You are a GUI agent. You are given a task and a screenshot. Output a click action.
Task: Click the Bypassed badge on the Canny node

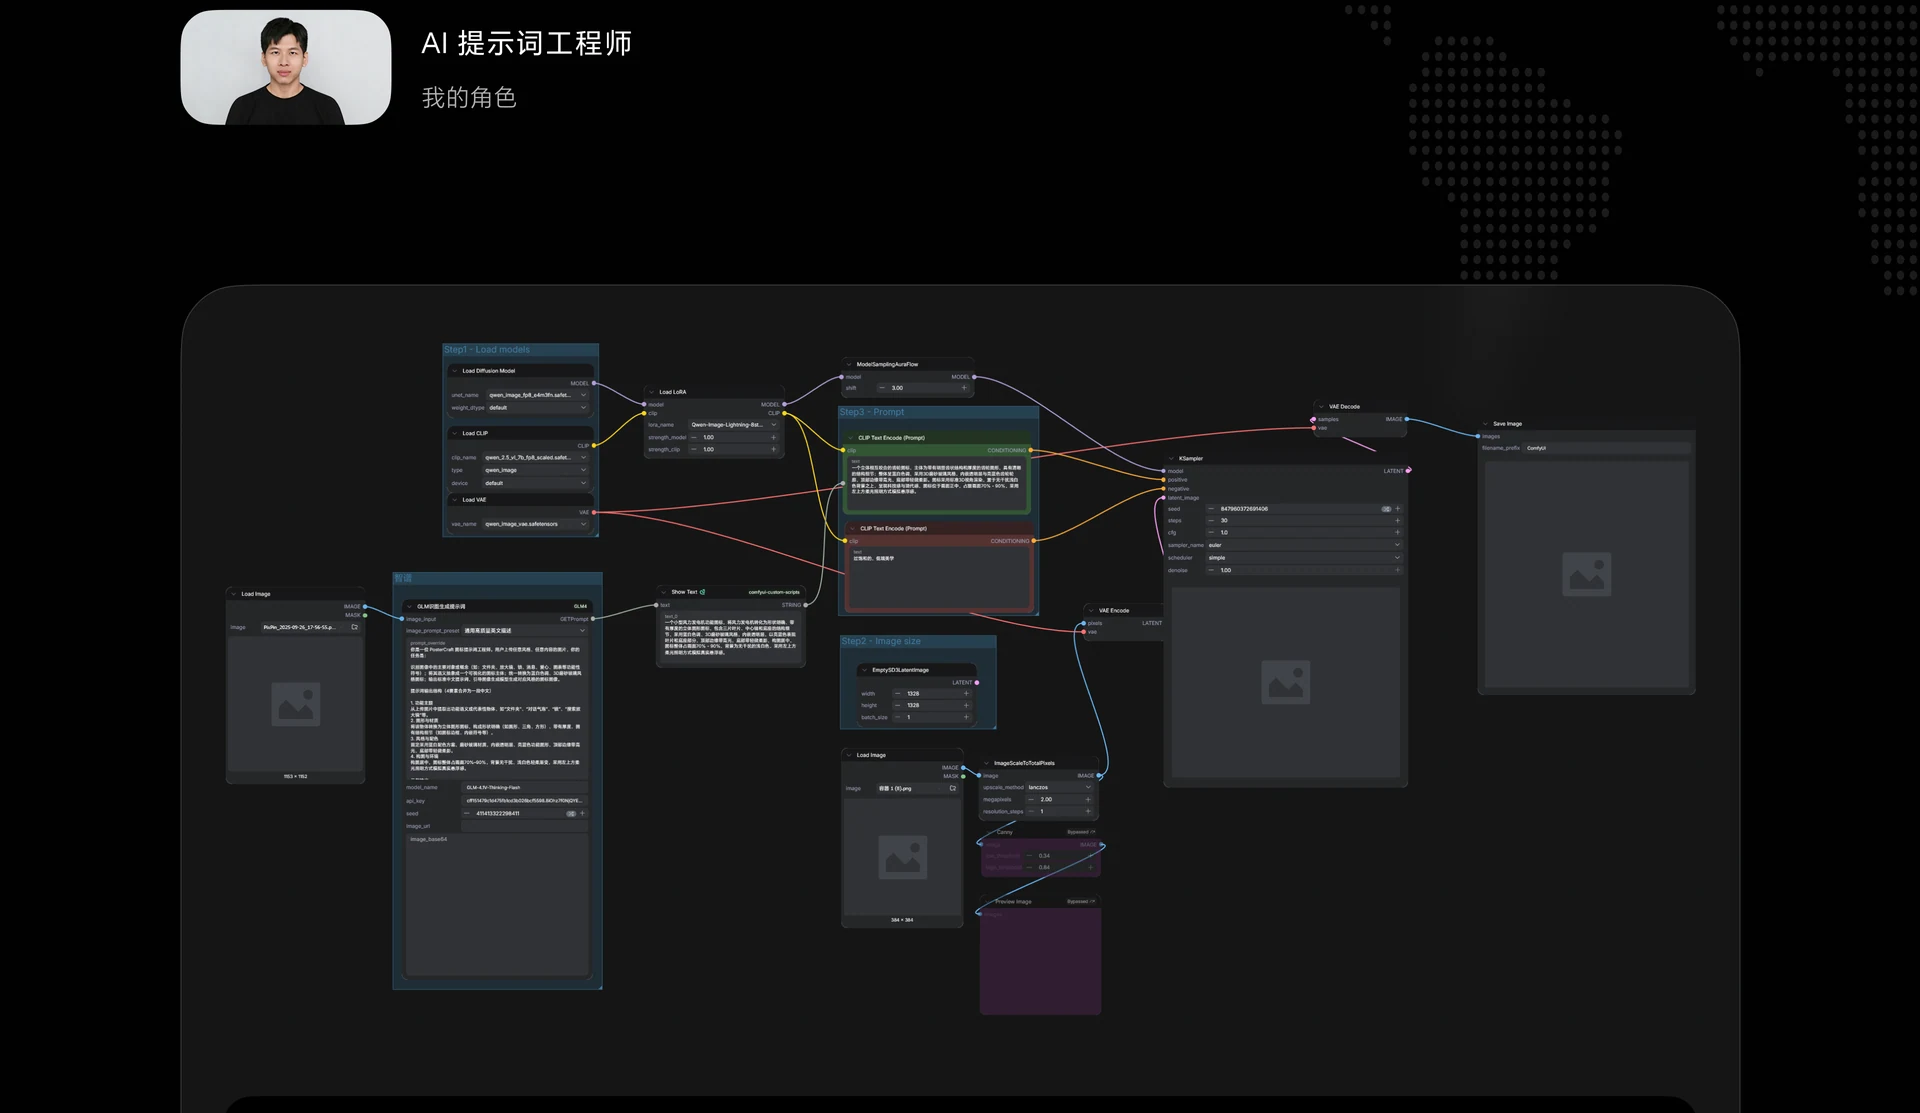click(x=1080, y=832)
